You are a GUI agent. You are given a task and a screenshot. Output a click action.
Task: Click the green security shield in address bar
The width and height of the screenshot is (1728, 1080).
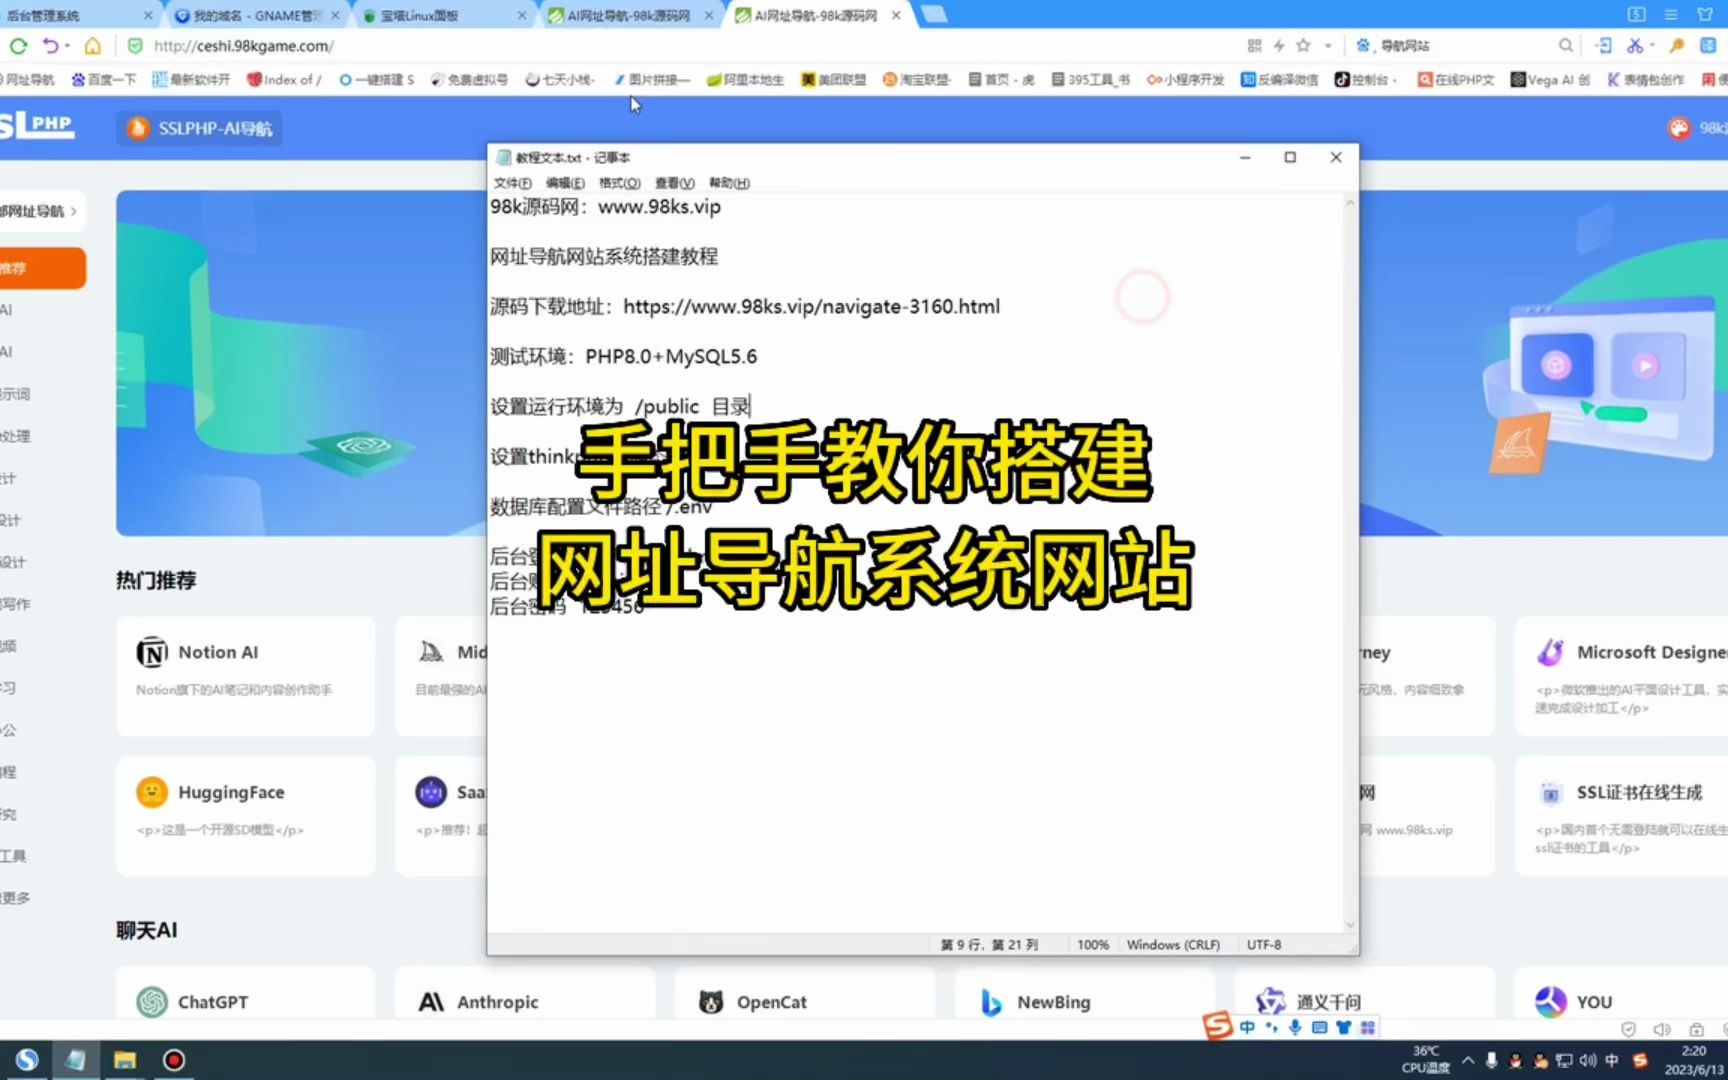coord(135,45)
